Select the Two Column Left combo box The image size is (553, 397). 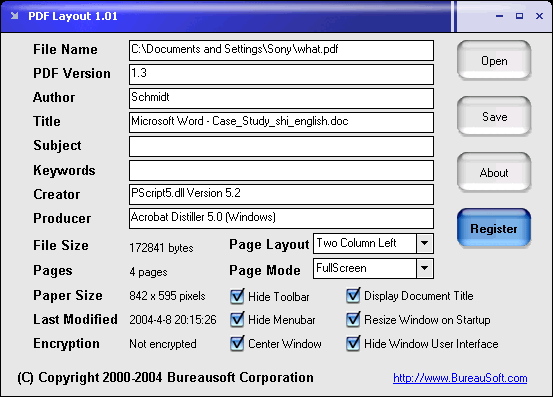click(373, 243)
